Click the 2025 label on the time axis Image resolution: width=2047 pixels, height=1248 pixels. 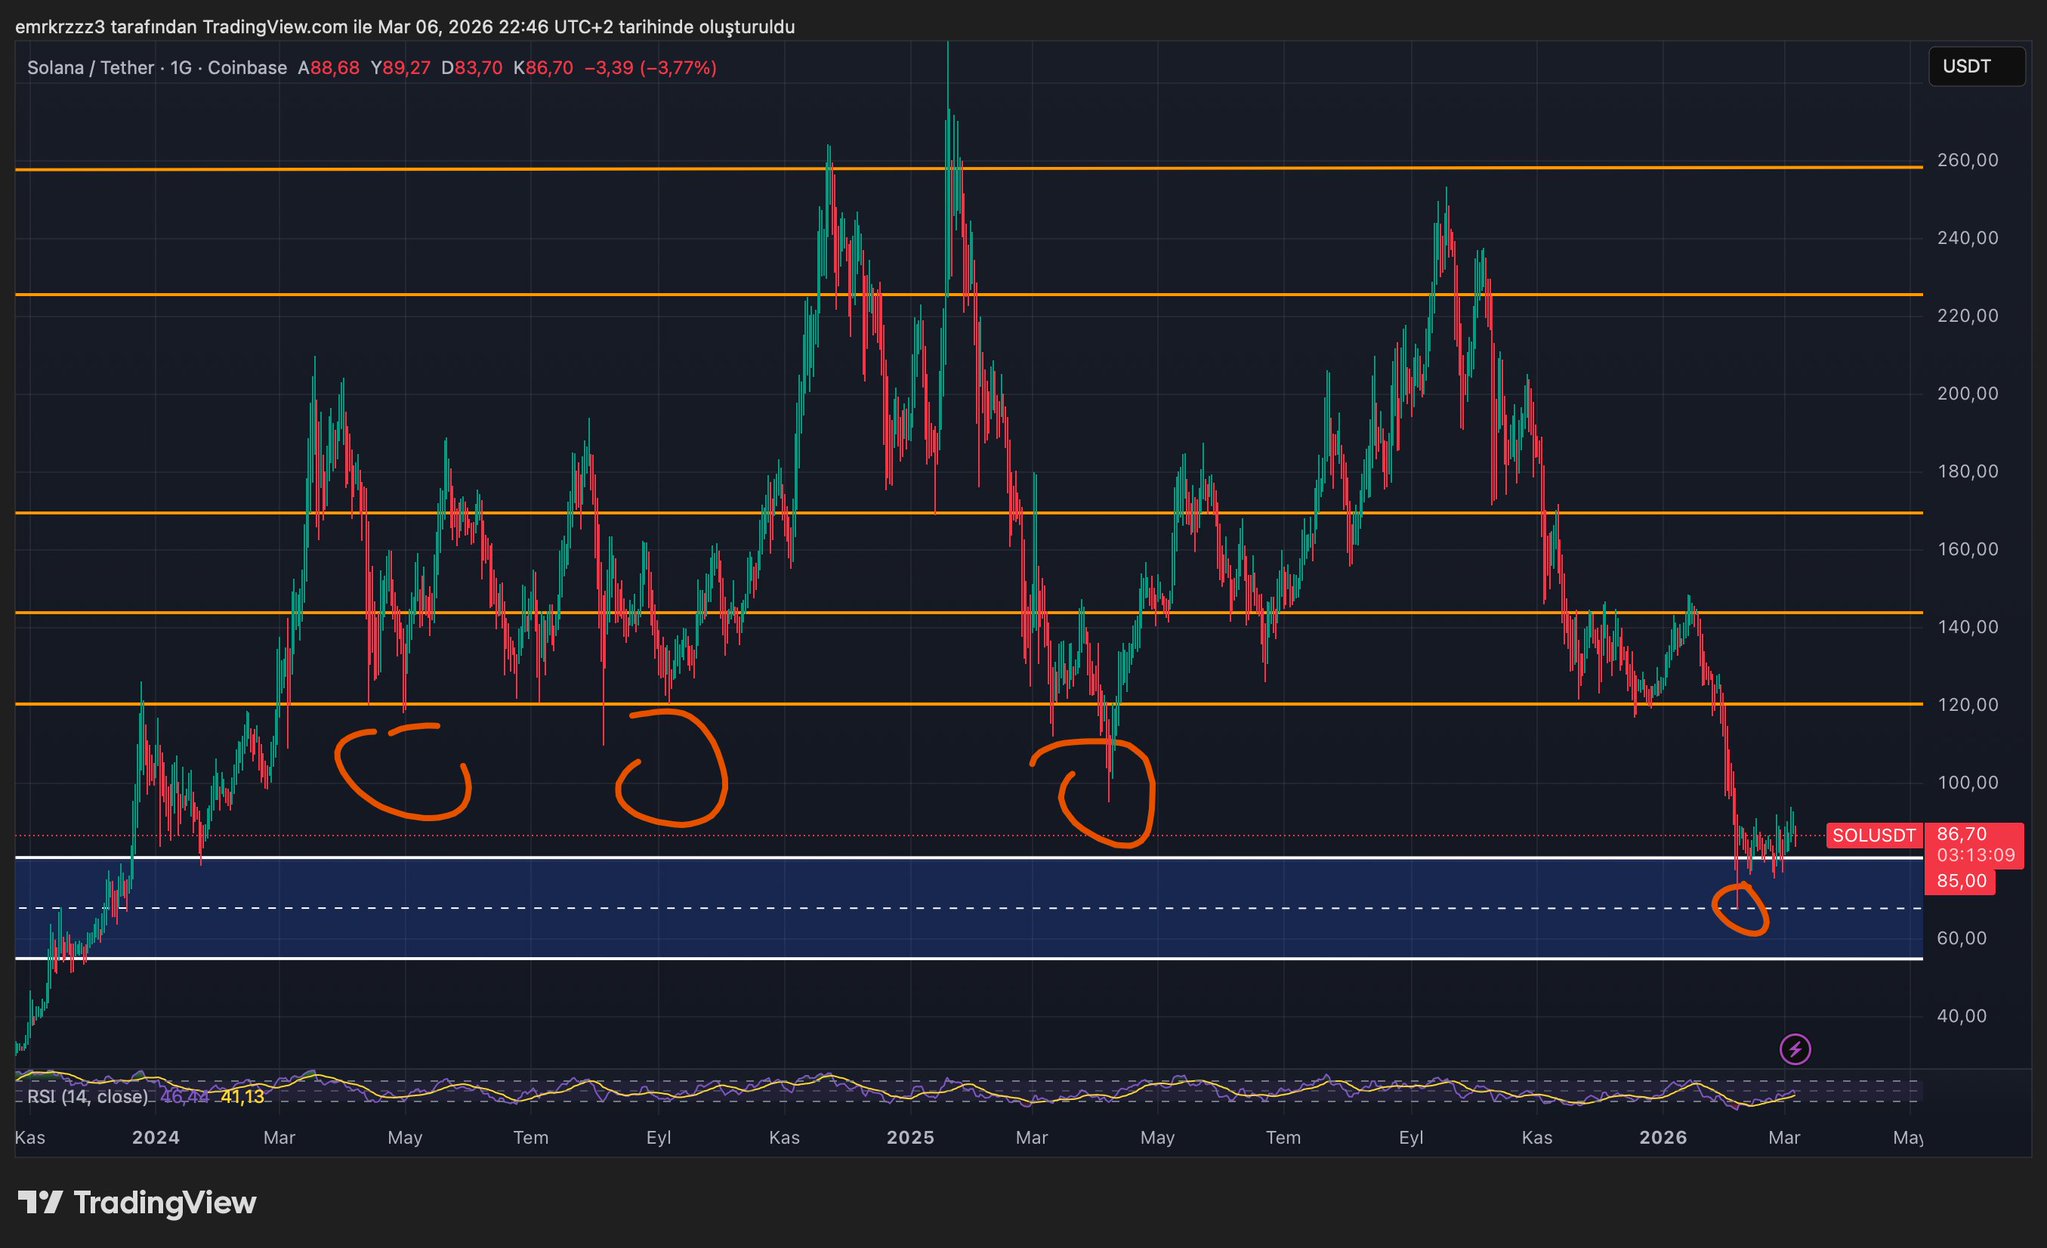coord(910,1137)
